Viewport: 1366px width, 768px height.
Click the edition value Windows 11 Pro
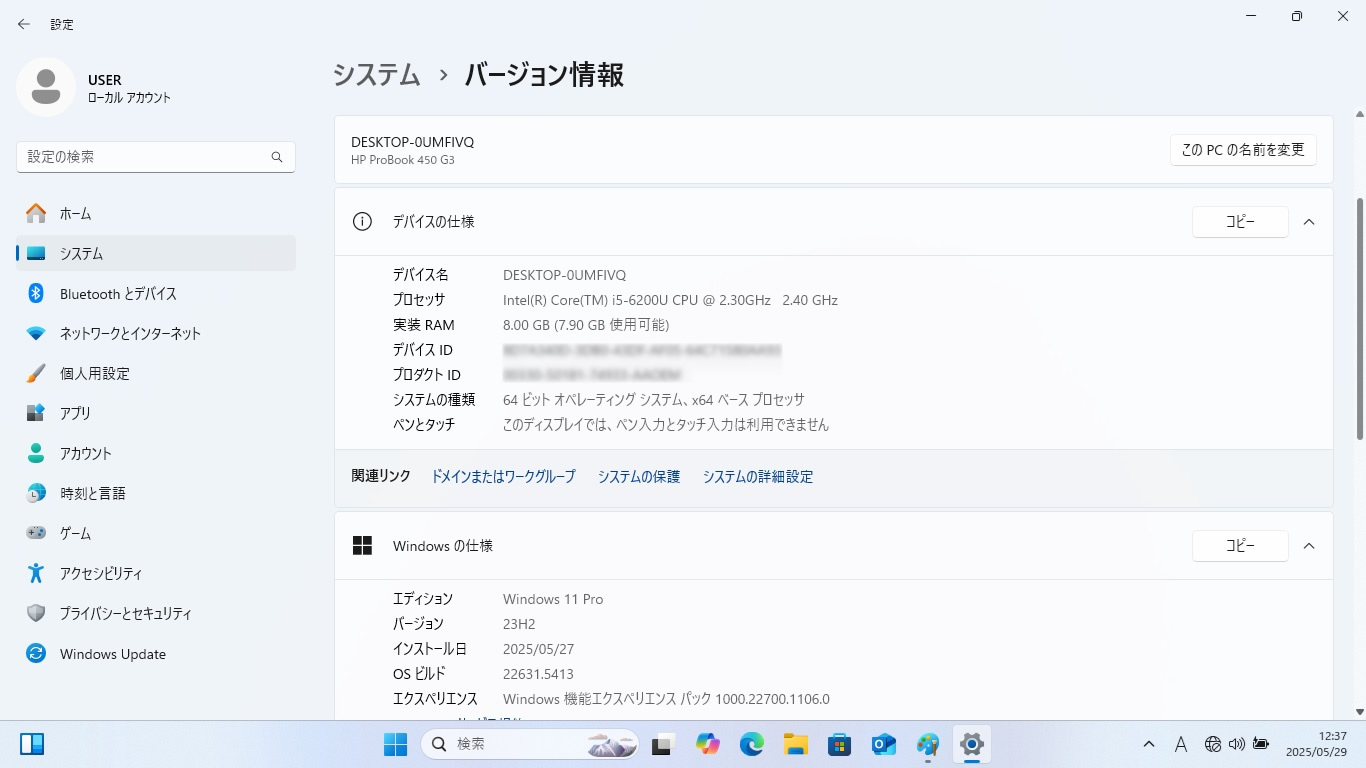point(553,599)
